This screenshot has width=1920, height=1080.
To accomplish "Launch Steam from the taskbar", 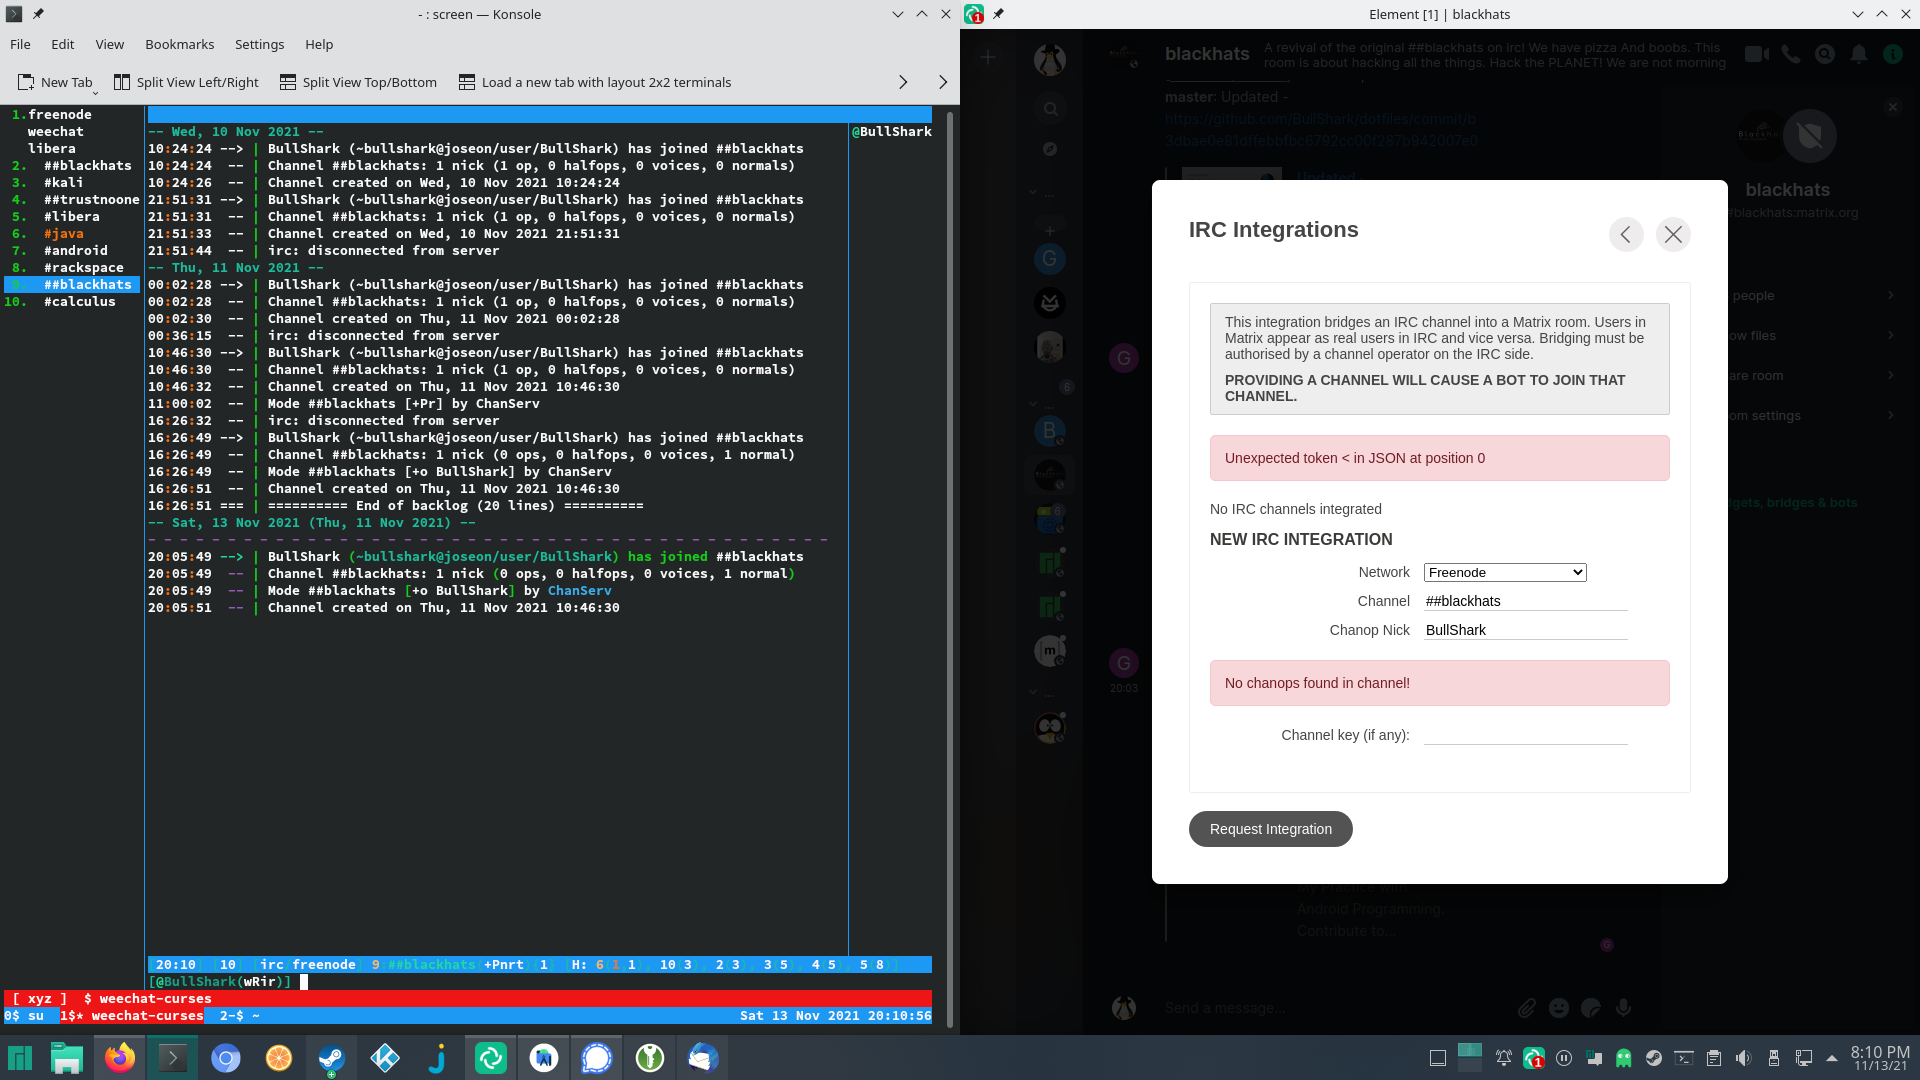I will tap(331, 1058).
